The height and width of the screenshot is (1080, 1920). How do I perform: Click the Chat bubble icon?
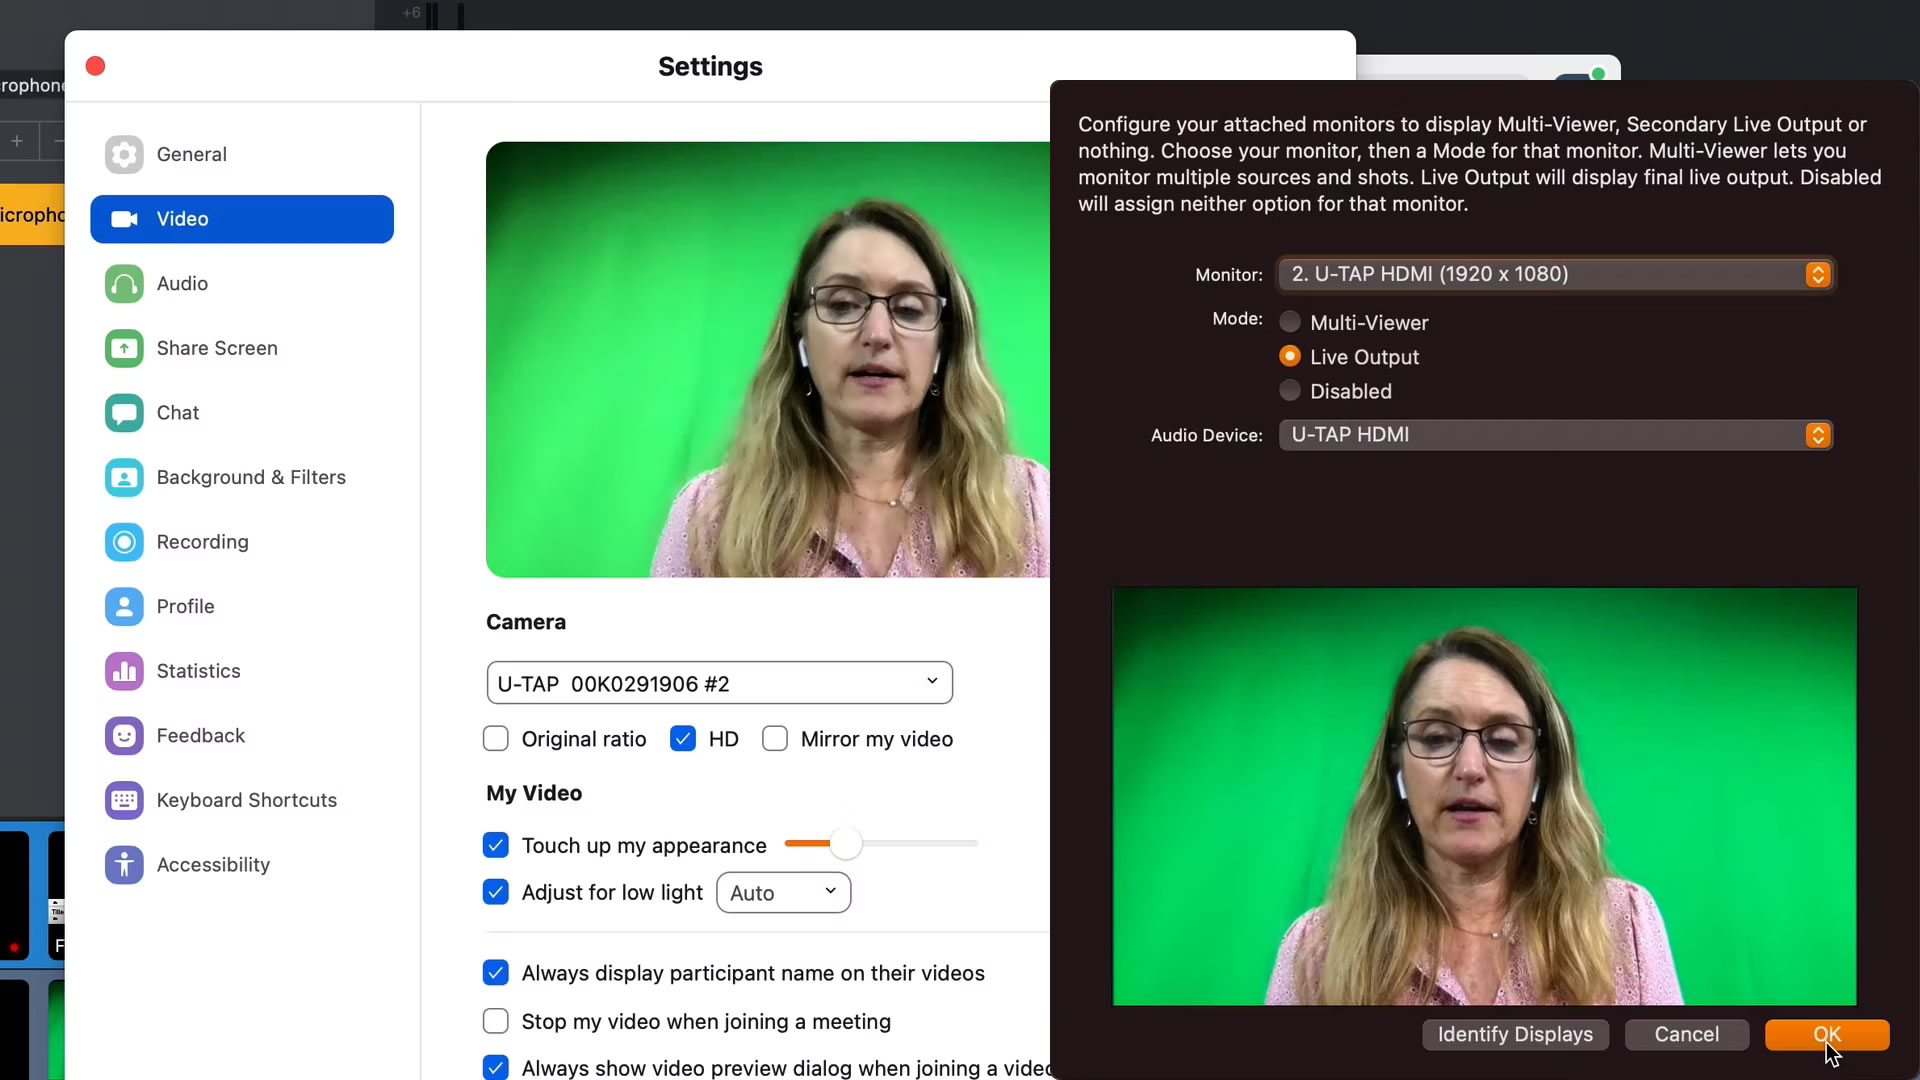(124, 413)
